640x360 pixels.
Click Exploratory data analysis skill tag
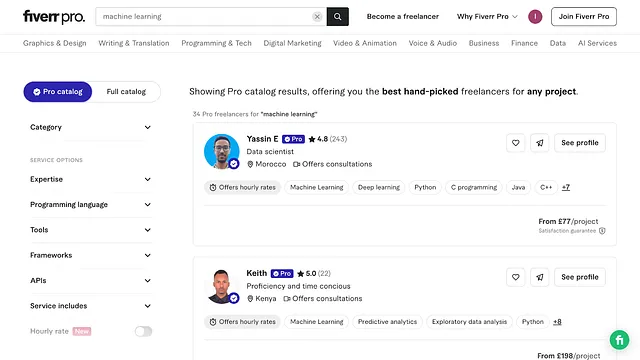pyautogui.click(x=469, y=322)
